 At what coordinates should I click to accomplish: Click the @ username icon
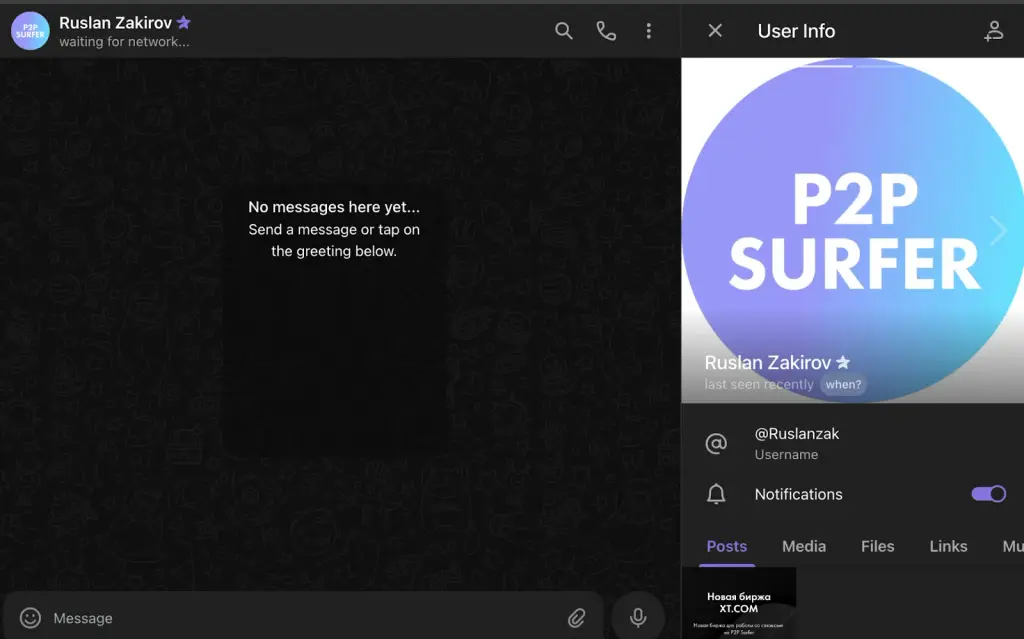pos(716,444)
